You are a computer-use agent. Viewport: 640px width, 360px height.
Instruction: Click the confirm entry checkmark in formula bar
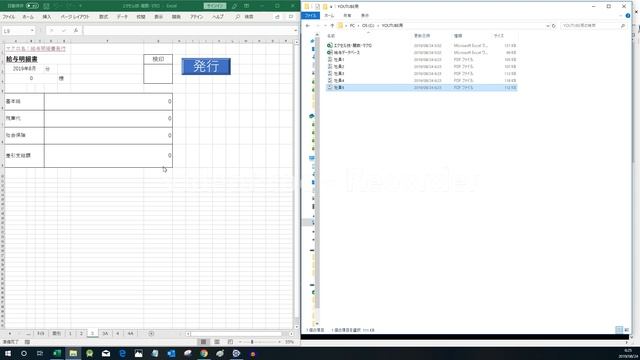64,31
